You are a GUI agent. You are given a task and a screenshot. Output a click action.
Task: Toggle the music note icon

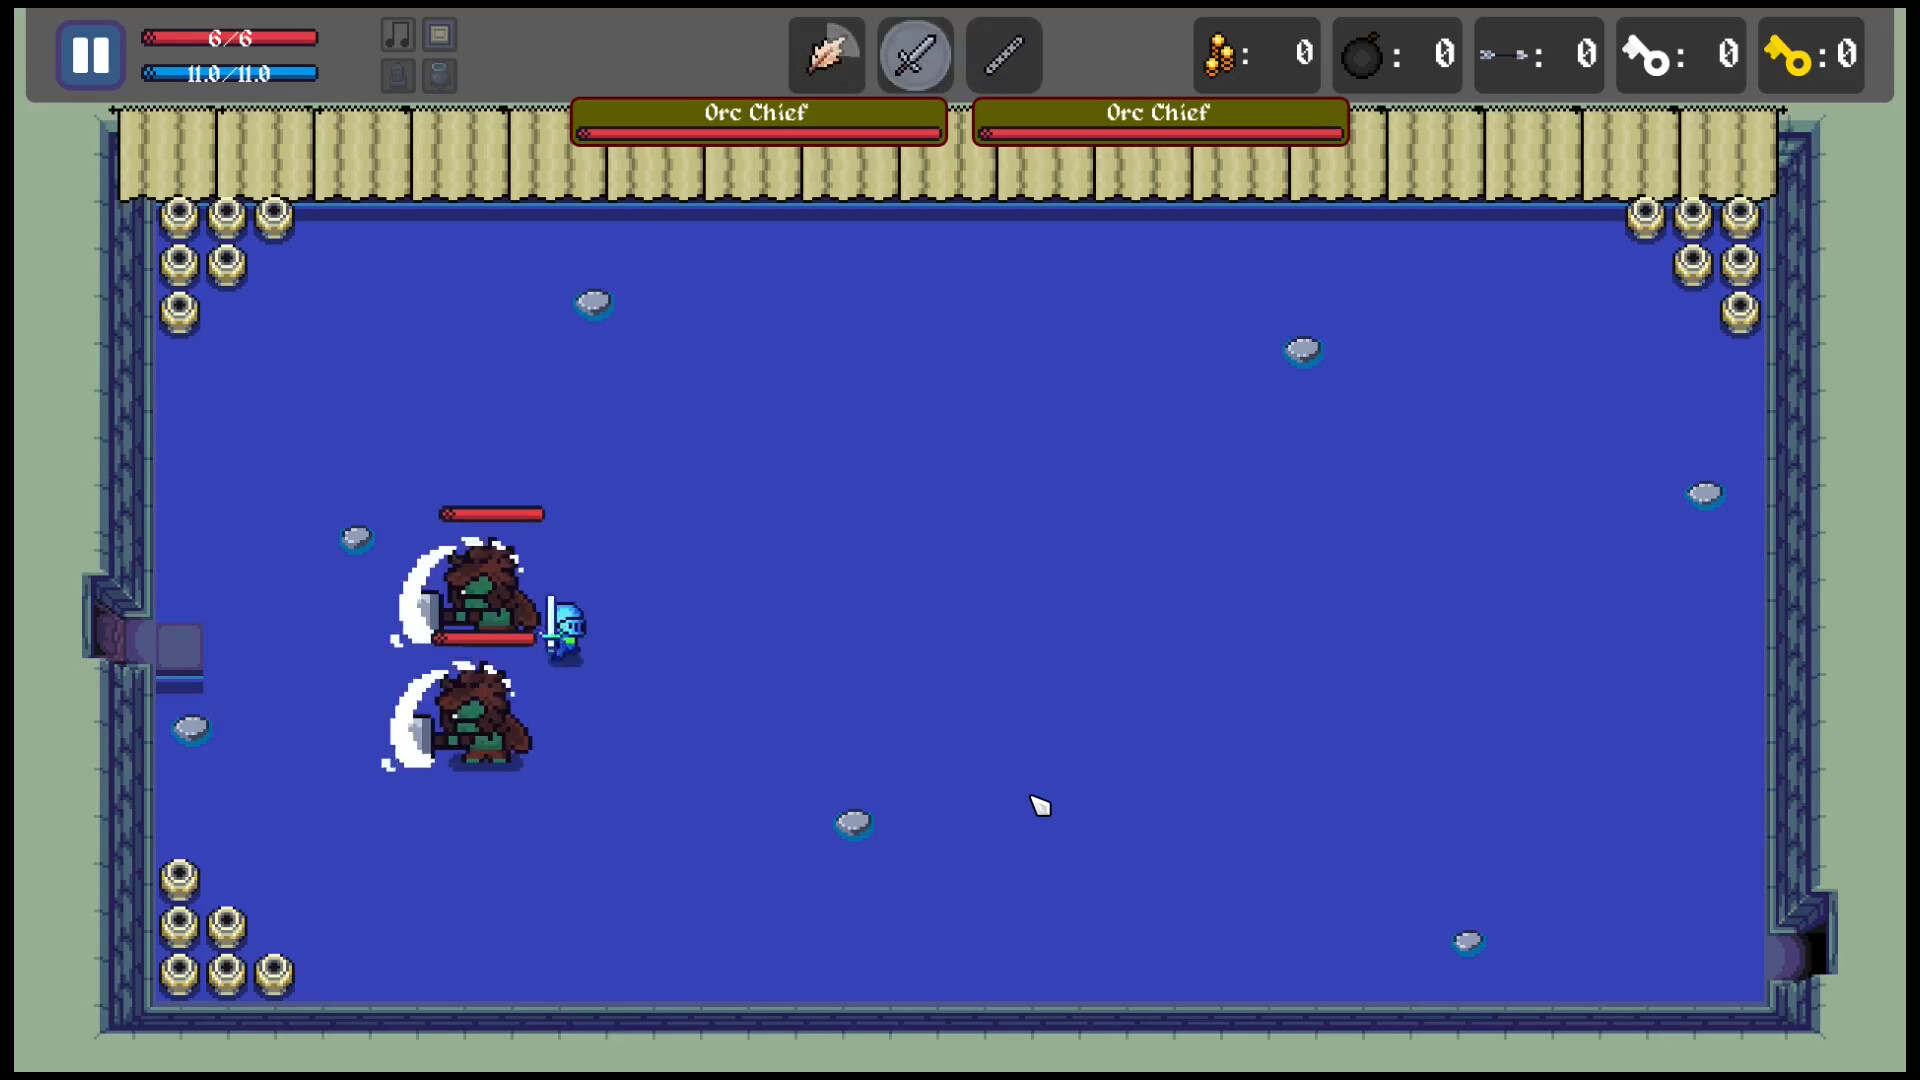tap(398, 35)
